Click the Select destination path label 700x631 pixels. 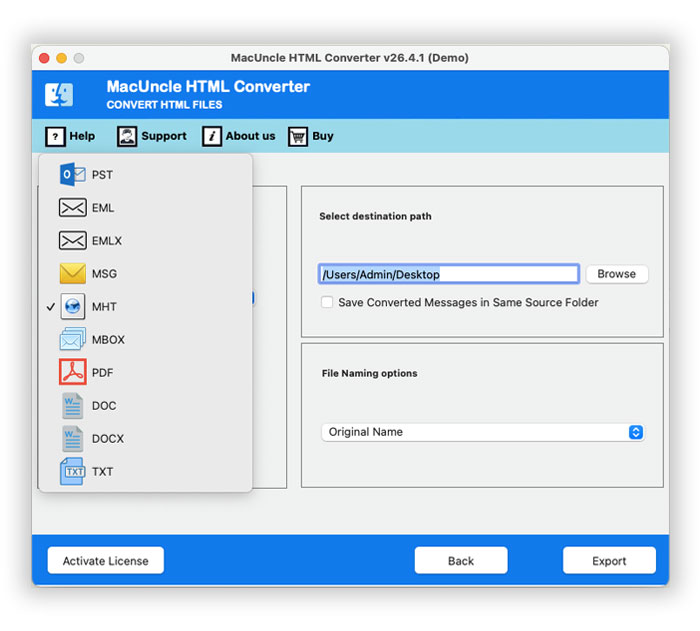tap(375, 216)
